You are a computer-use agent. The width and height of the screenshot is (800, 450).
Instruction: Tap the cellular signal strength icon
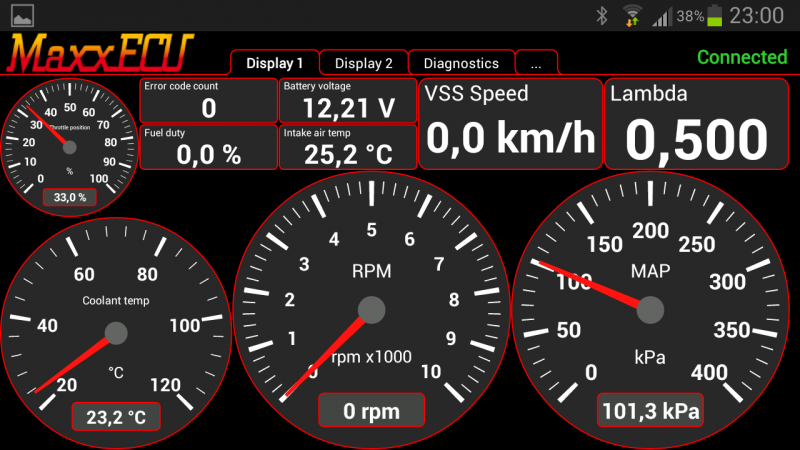(x=661, y=16)
